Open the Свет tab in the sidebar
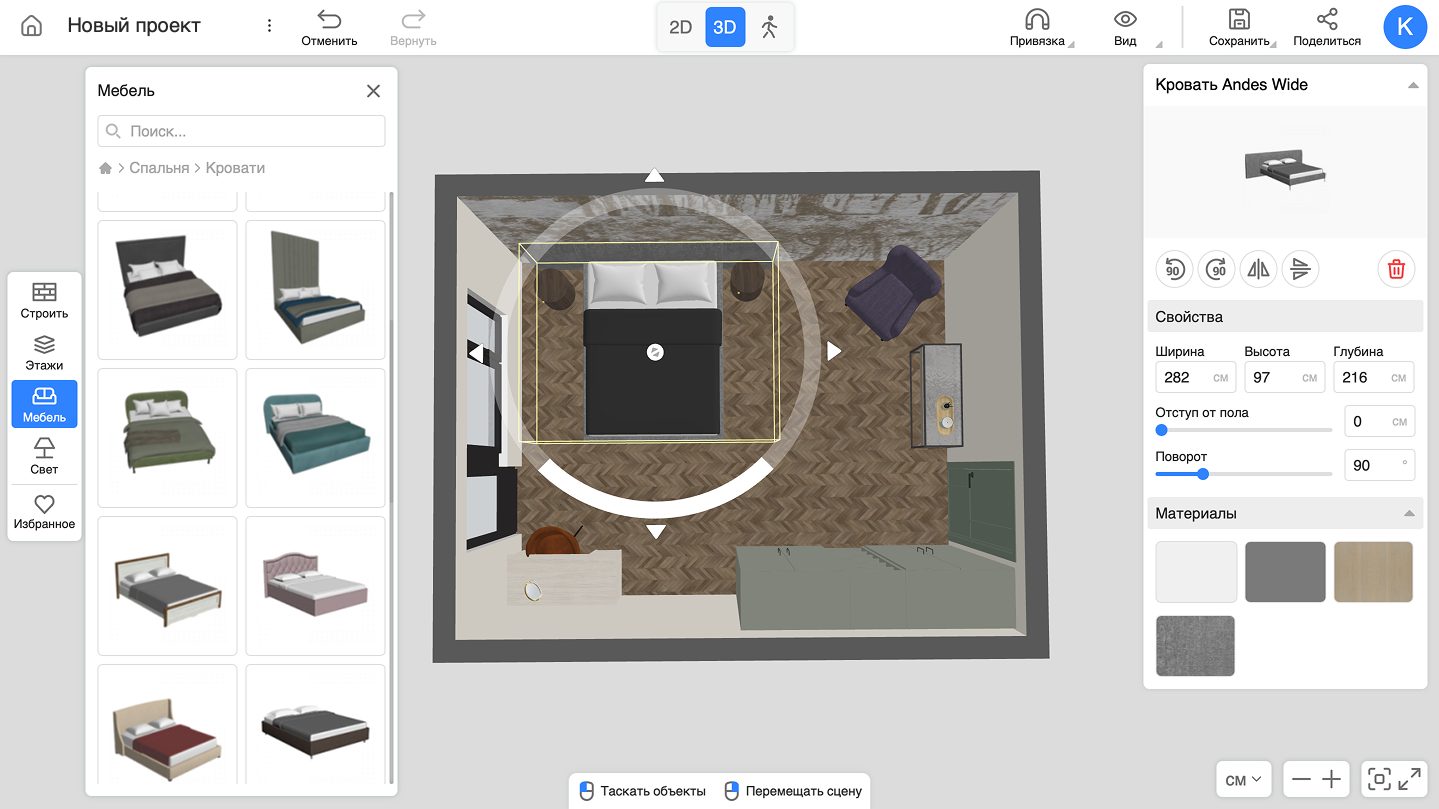1439x809 pixels. click(44, 456)
